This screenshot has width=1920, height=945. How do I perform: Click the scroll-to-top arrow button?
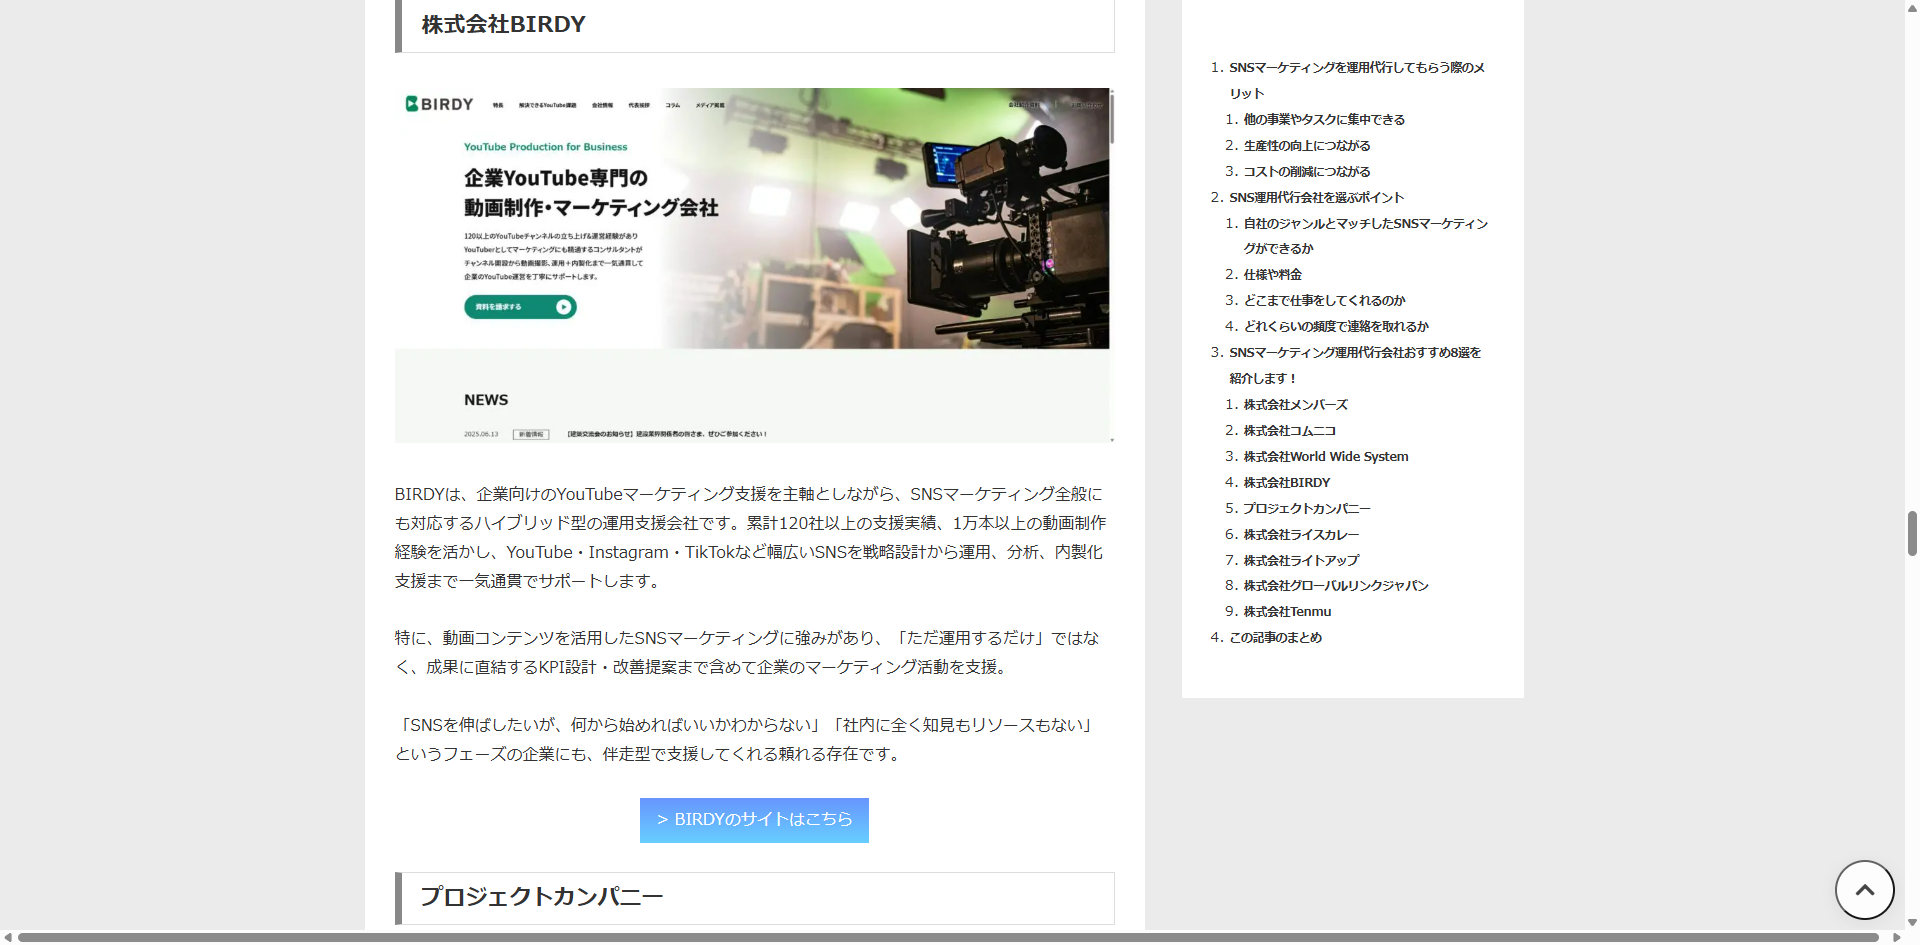point(1864,889)
